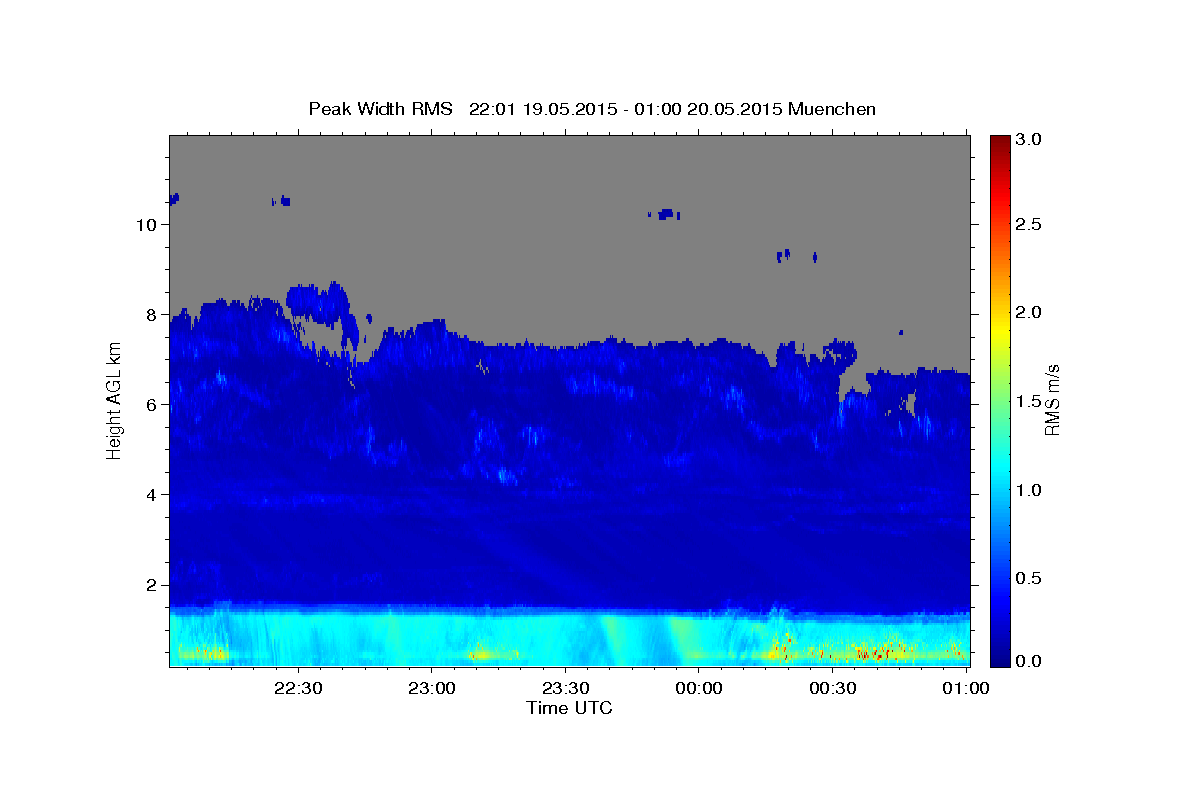
Task: Click the colorbar value 3.0
Action: pos(1030,139)
